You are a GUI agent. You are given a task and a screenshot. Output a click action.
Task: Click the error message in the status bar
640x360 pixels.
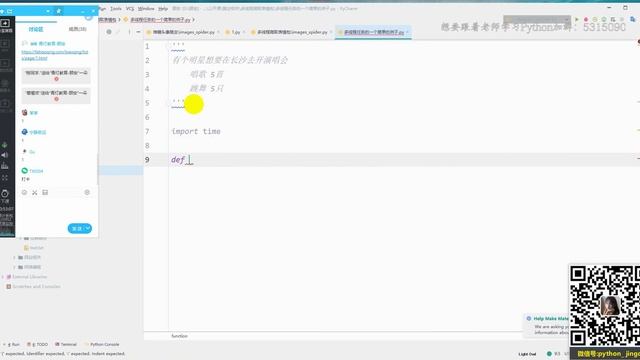64,354
